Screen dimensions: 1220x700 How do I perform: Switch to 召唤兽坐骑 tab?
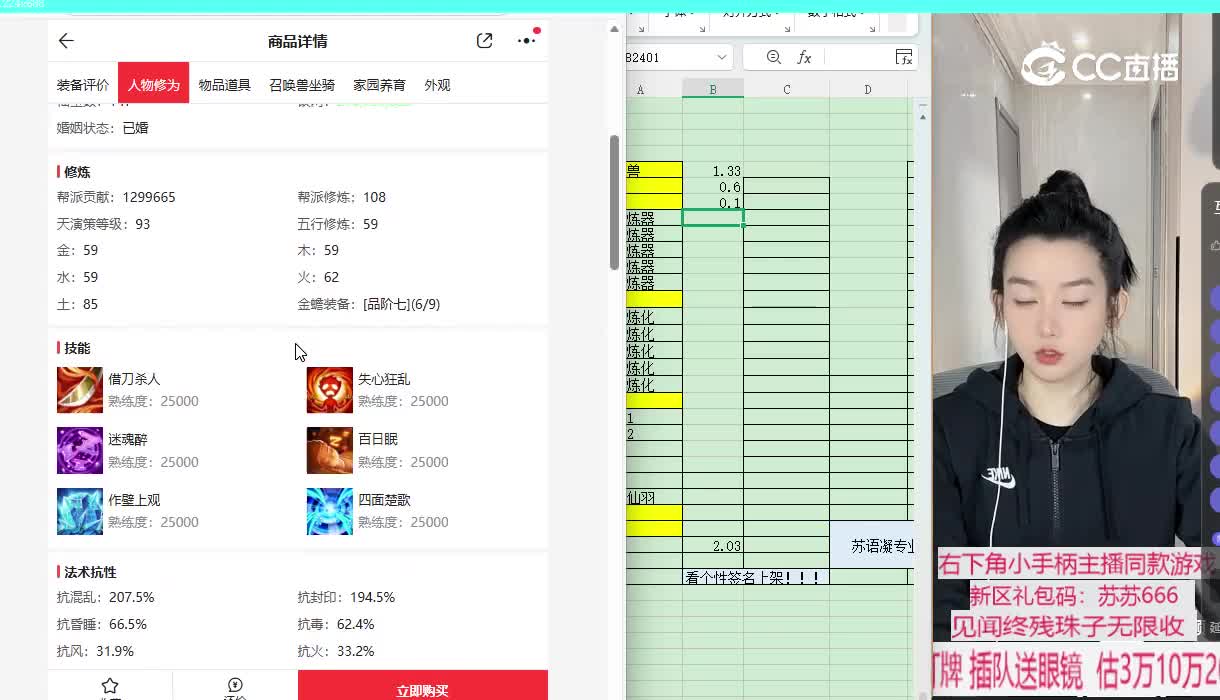tap(302, 85)
